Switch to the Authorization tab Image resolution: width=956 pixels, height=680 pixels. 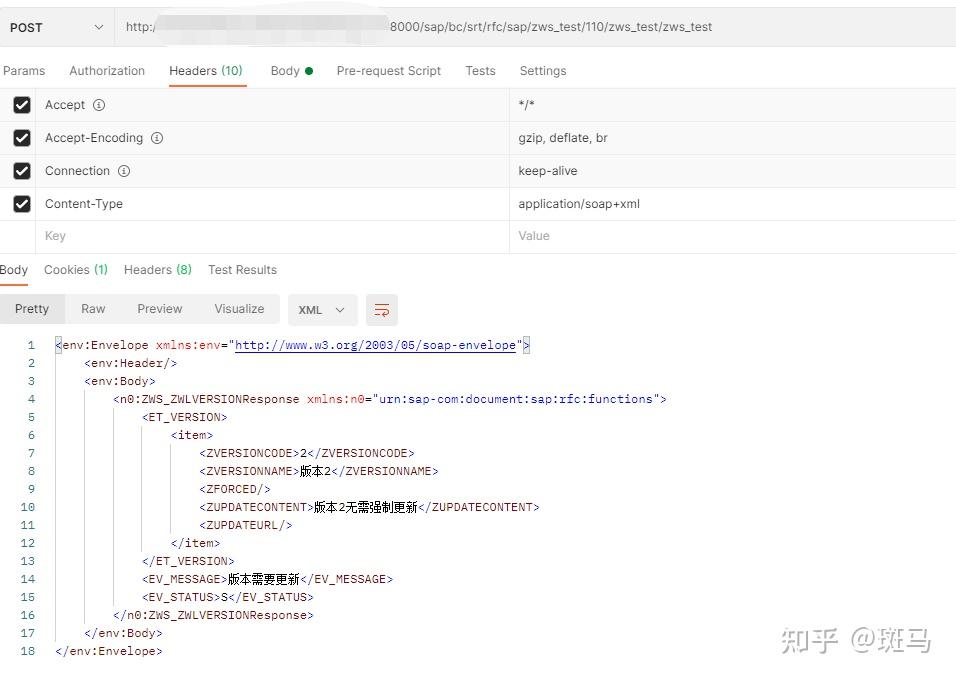[x=107, y=70]
